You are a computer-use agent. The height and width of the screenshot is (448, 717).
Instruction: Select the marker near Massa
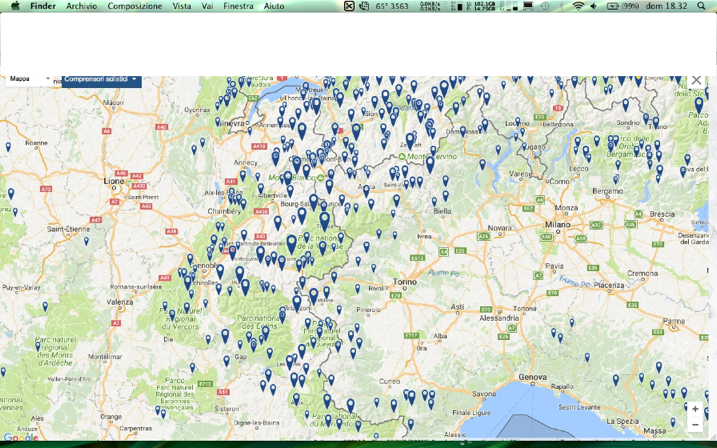pos(673,421)
